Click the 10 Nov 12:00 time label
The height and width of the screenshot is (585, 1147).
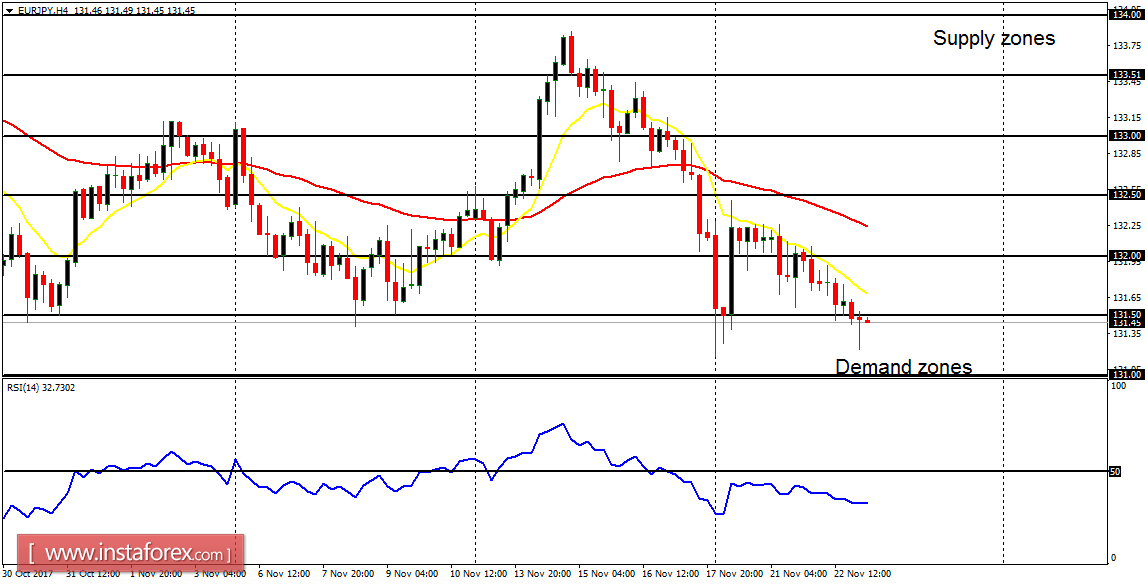tap(476, 573)
